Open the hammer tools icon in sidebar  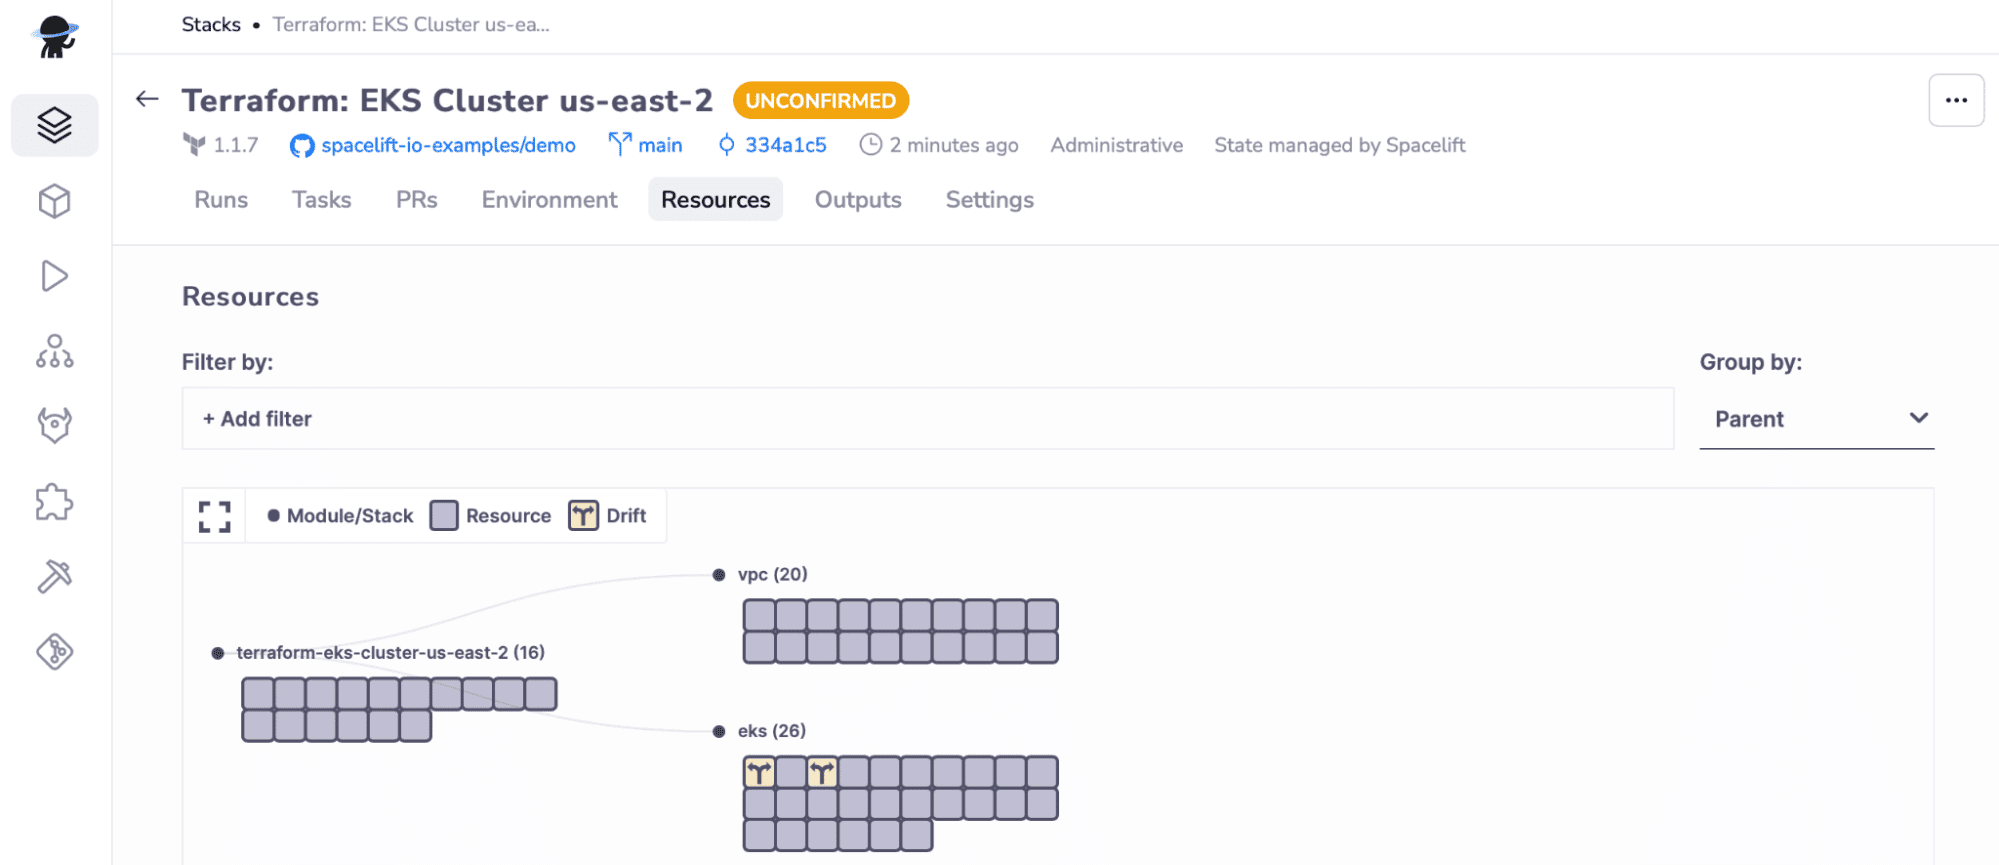coord(54,576)
